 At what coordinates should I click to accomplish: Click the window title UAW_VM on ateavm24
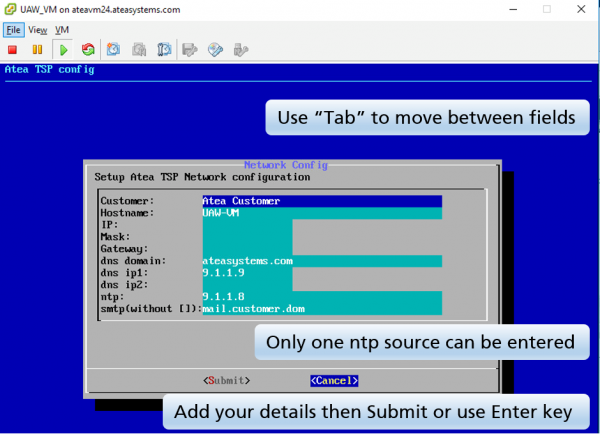pos(100,10)
